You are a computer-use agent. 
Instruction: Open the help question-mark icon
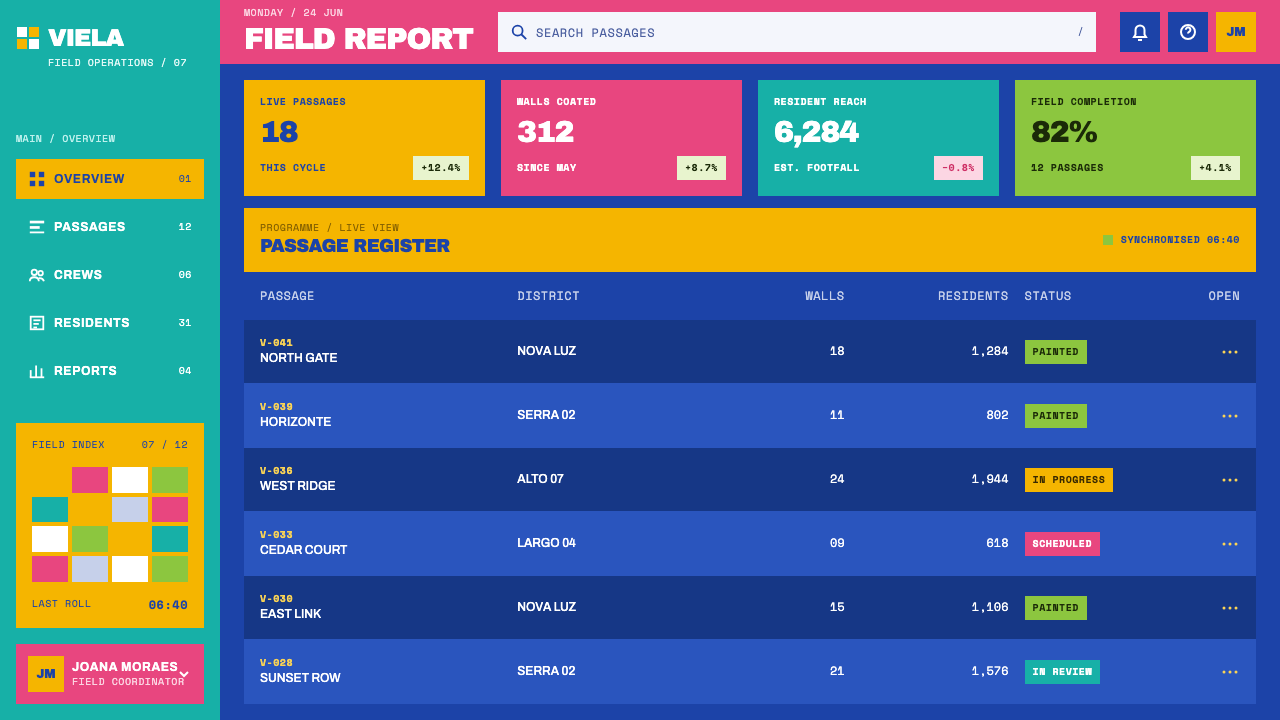point(1188,32)
